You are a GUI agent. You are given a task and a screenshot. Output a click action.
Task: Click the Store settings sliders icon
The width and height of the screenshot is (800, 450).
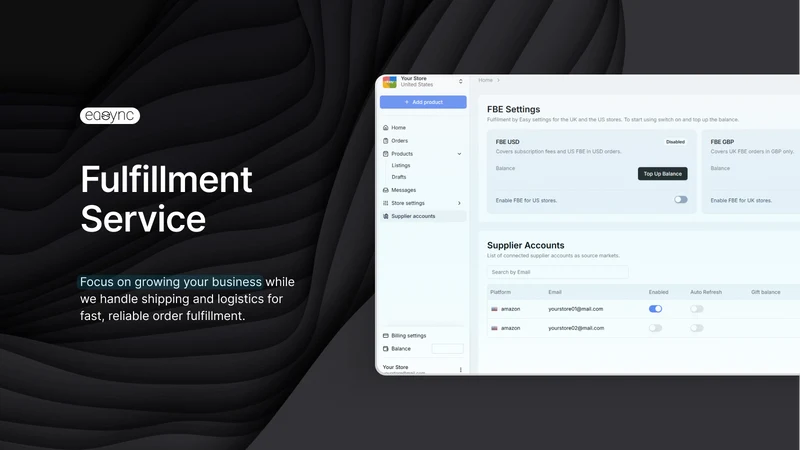click(386, 203)
